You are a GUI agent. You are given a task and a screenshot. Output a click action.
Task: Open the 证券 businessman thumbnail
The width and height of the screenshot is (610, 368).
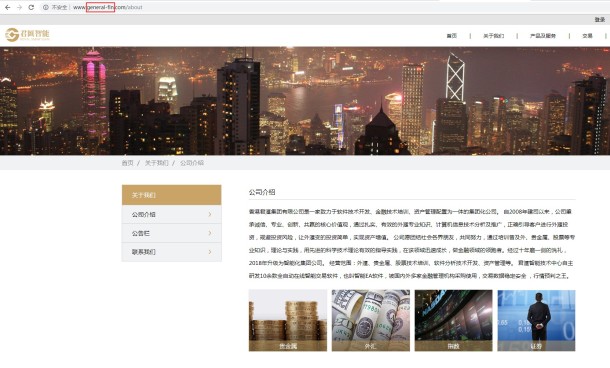click(536, 320)
